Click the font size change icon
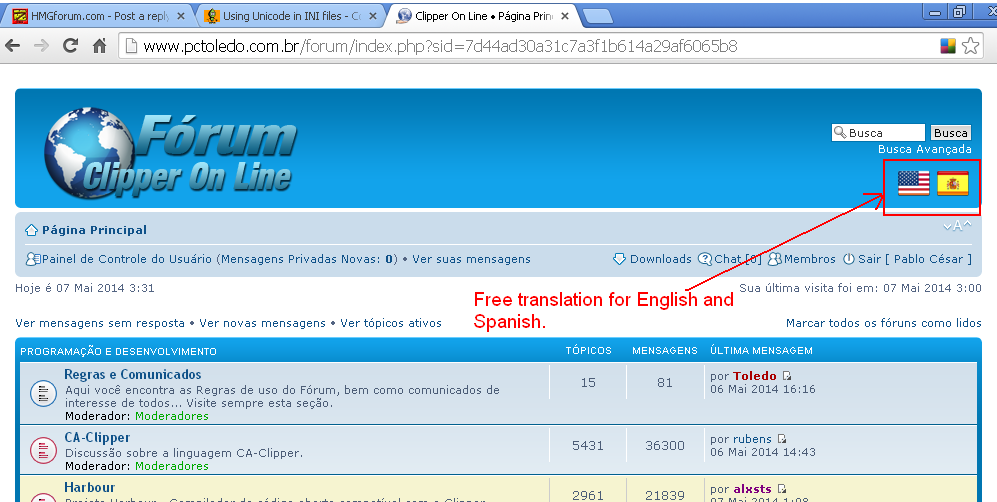 tap(957, 226)
